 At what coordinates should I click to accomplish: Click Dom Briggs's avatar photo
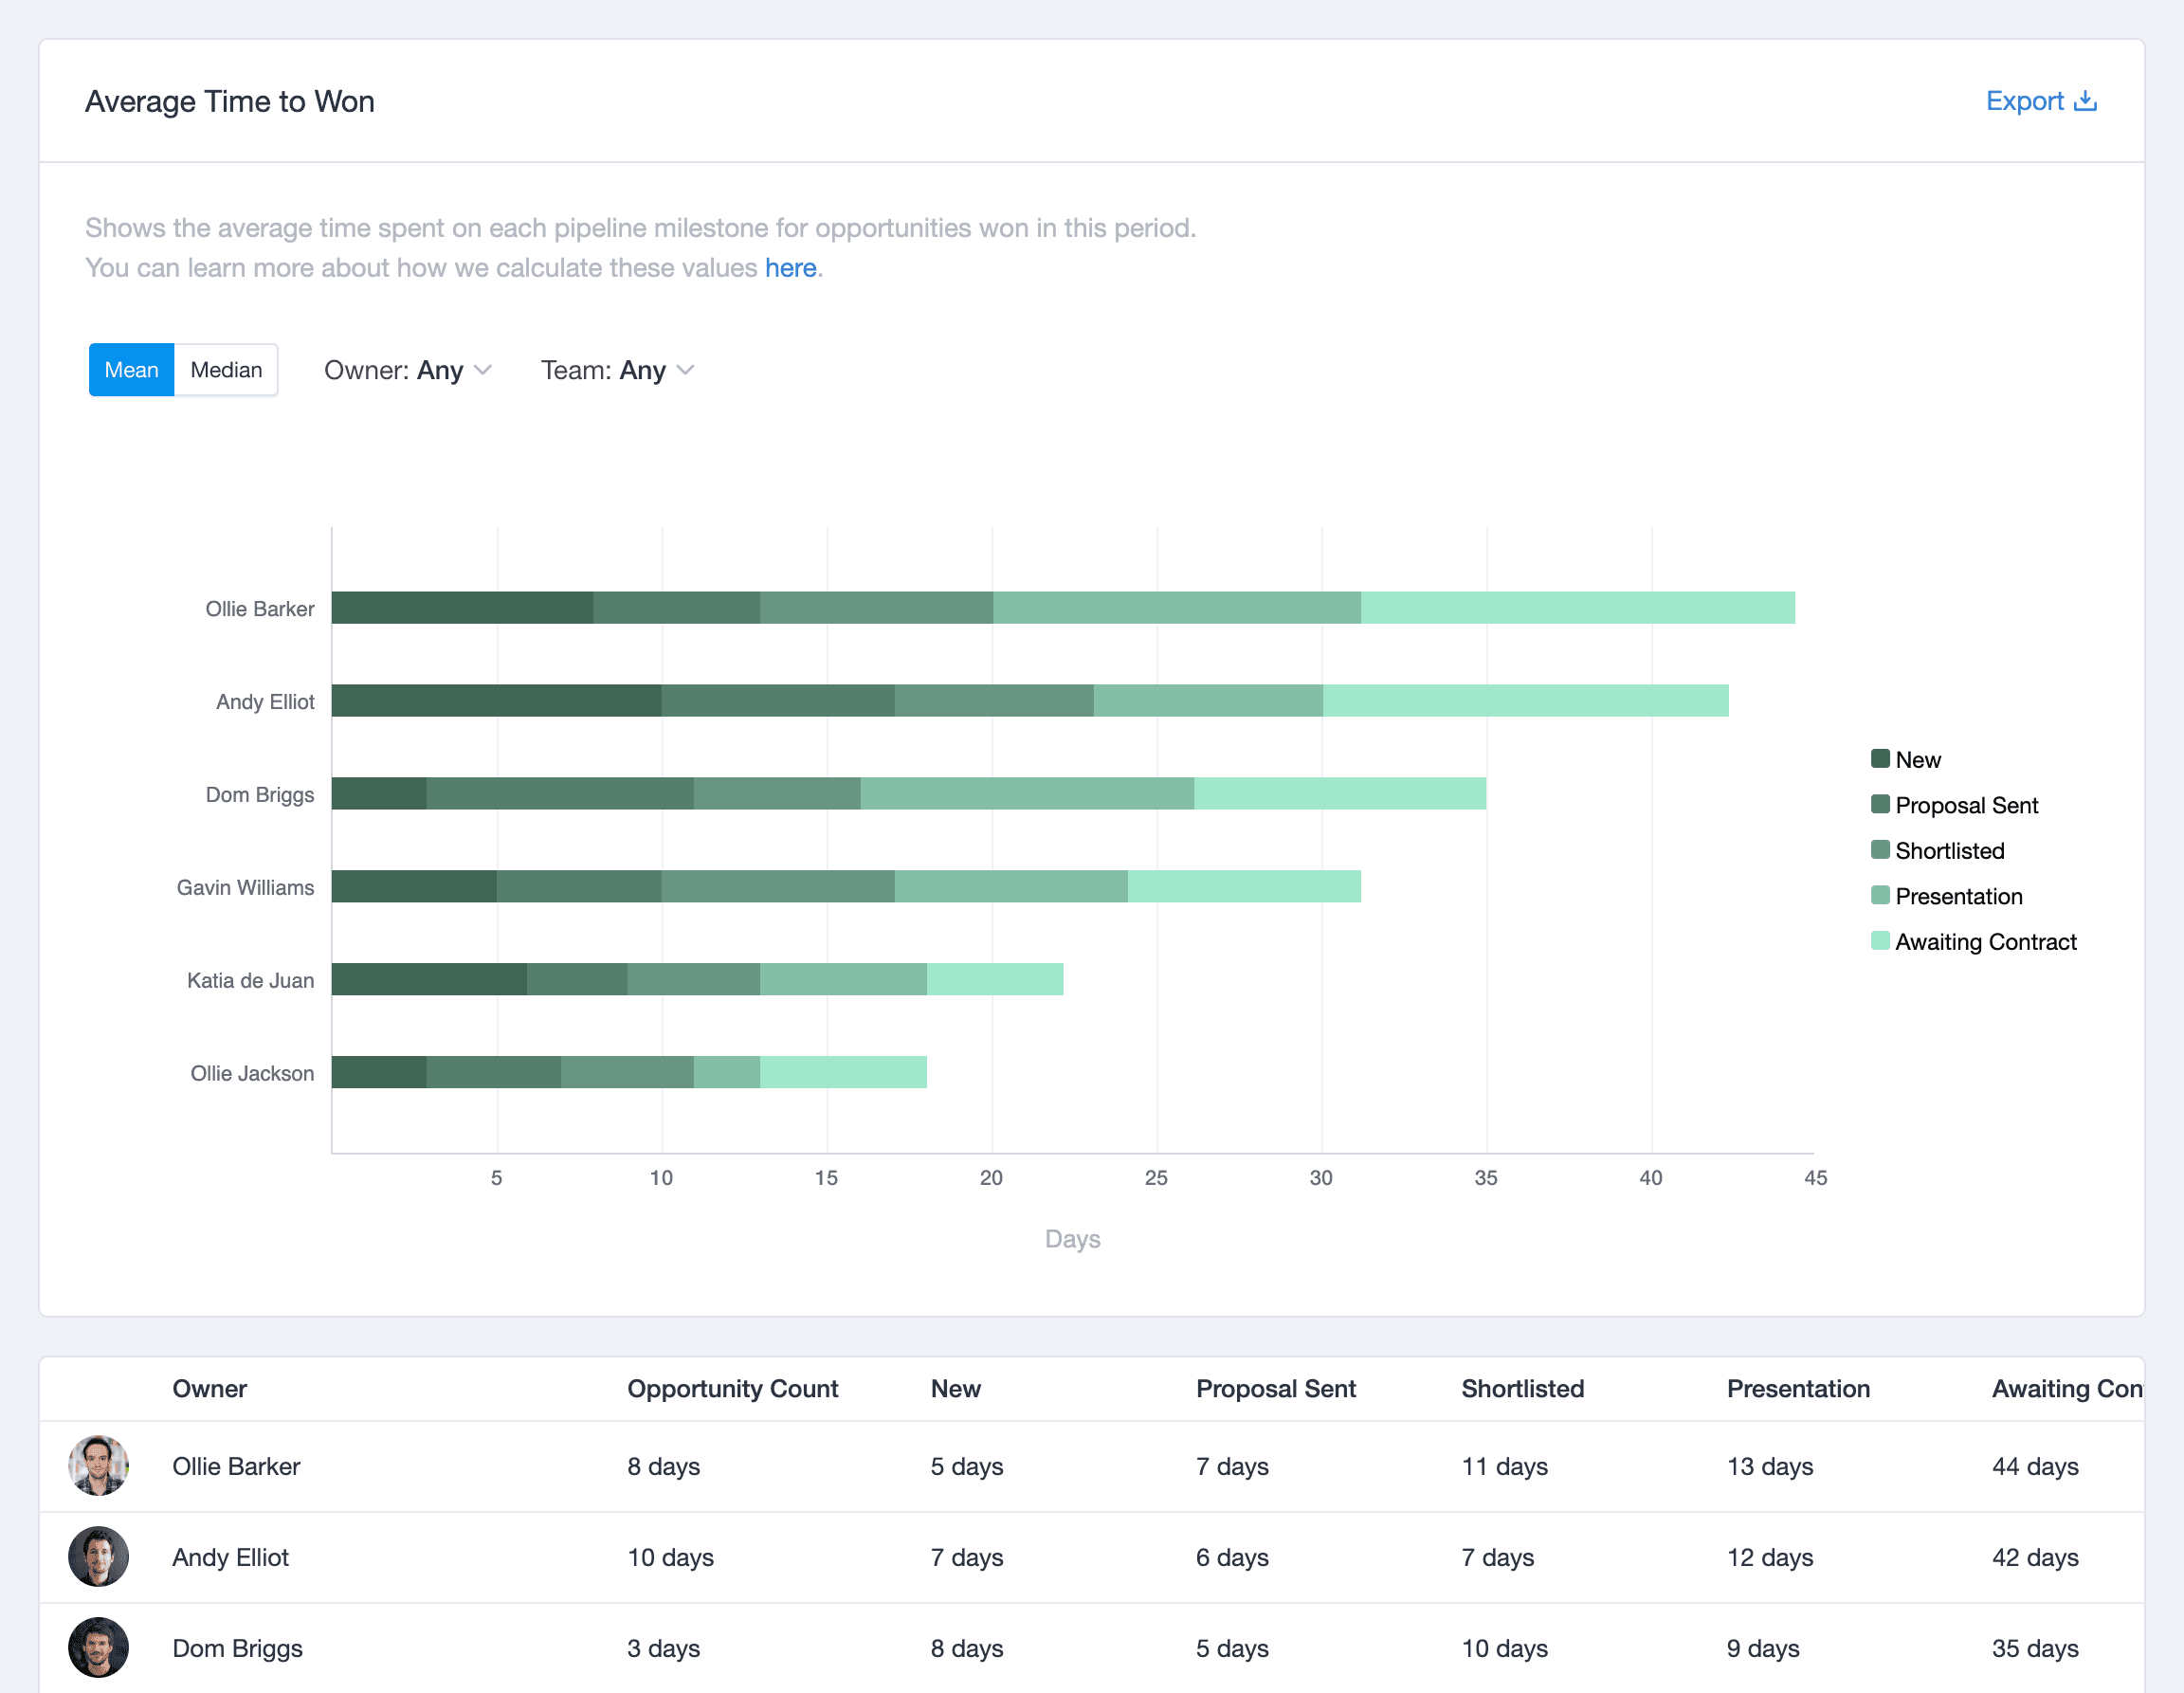(x=98, y=1648)
